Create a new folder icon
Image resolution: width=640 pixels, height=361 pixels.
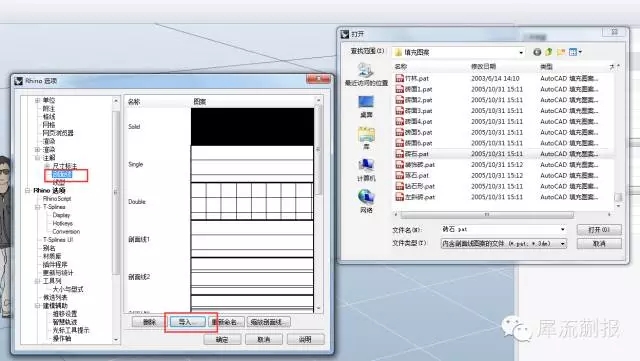[x=561, y=52]
